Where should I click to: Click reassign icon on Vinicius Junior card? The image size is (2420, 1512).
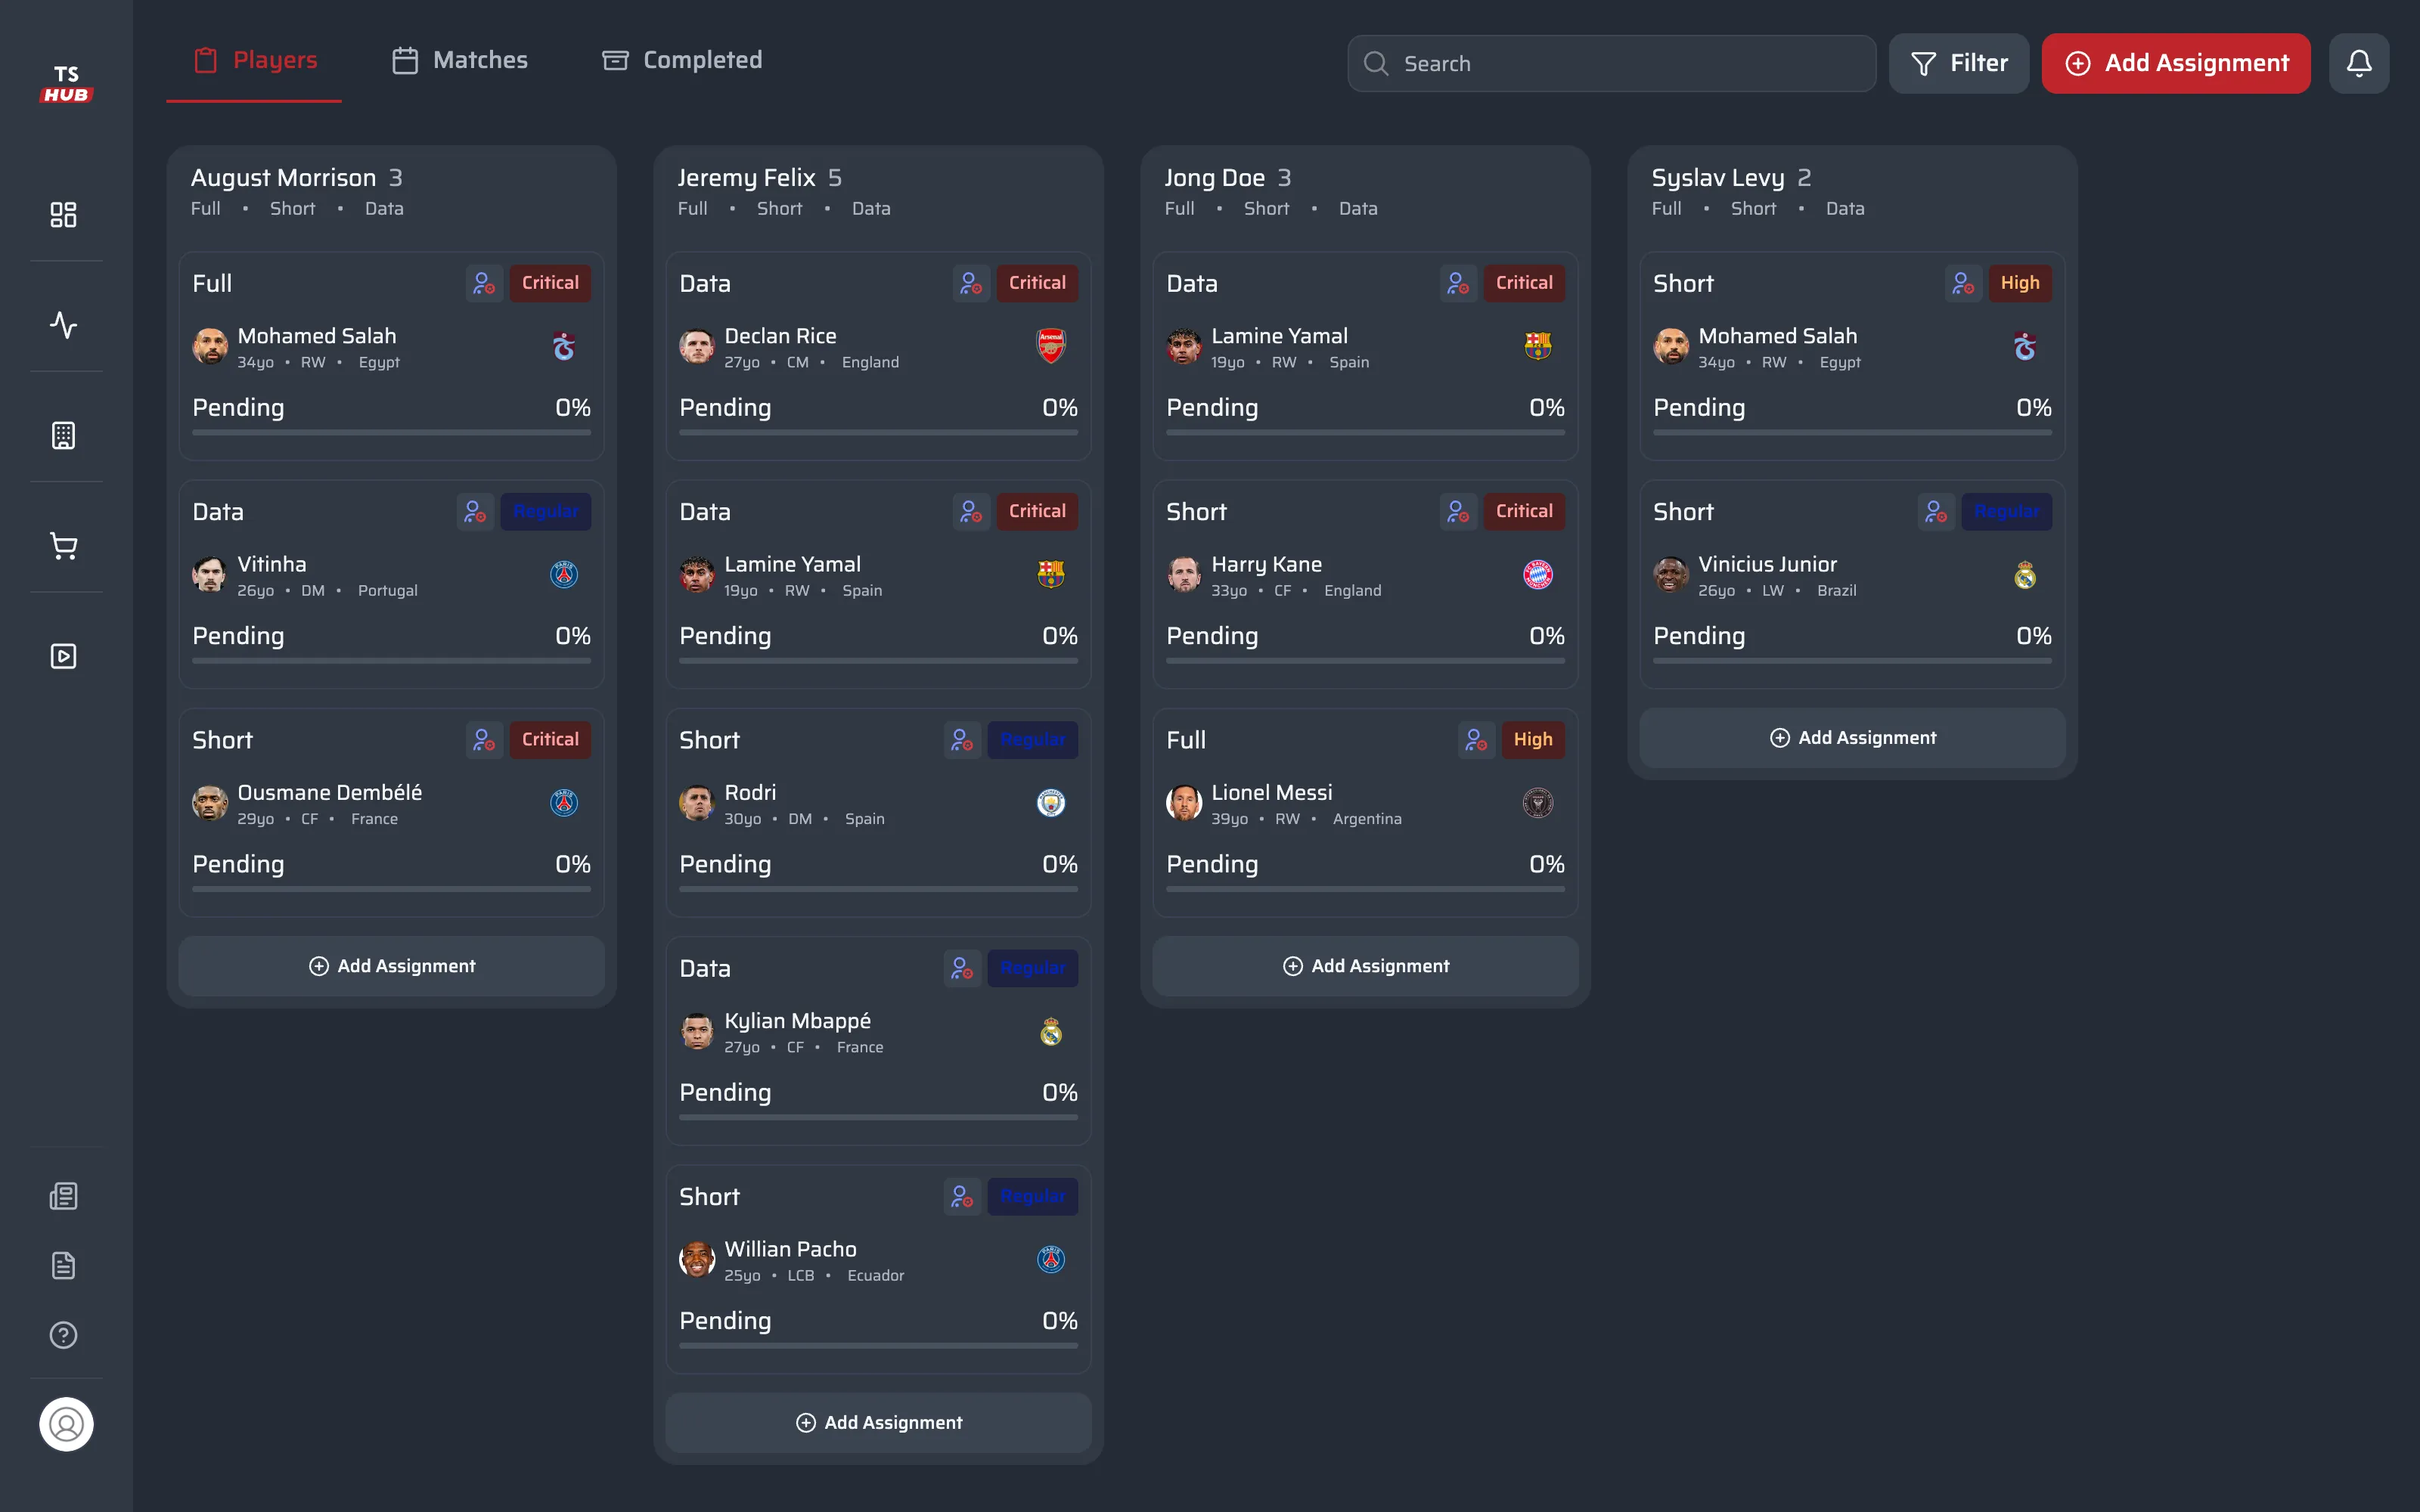pyautogui.click(x=1936, y=511)
